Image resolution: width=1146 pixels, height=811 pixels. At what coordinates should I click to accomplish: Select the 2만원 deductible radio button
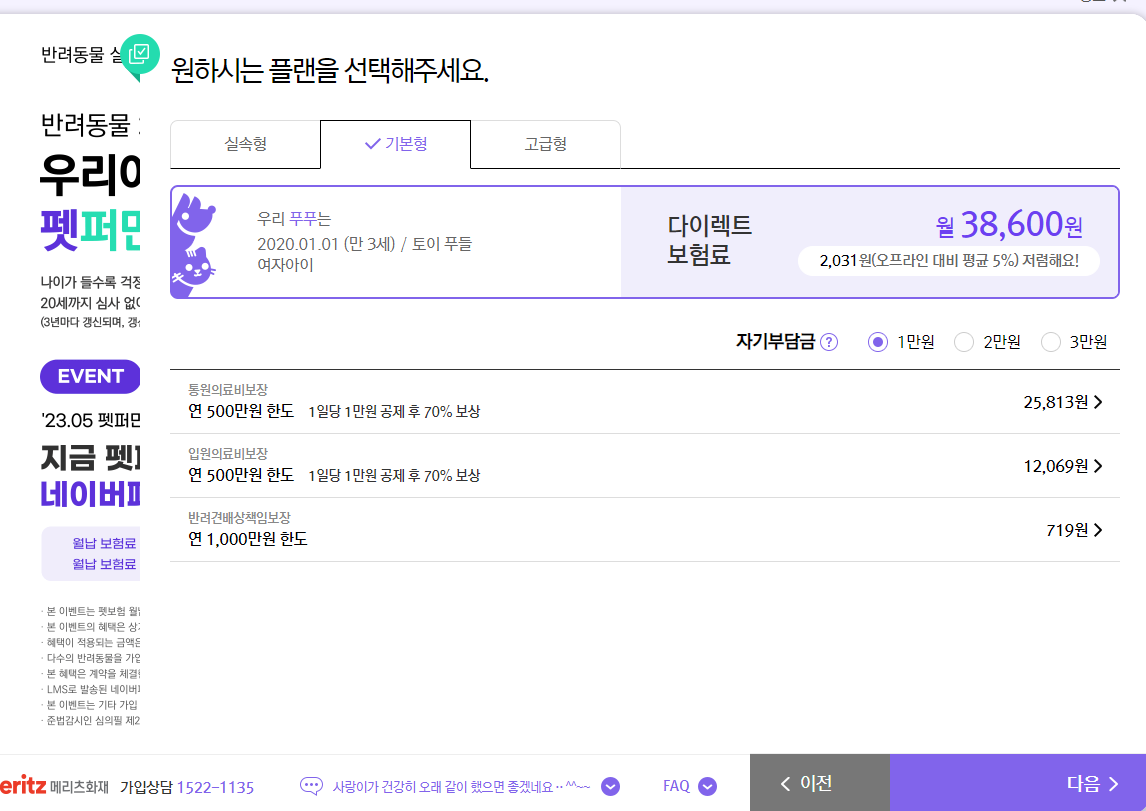[964, 342]
